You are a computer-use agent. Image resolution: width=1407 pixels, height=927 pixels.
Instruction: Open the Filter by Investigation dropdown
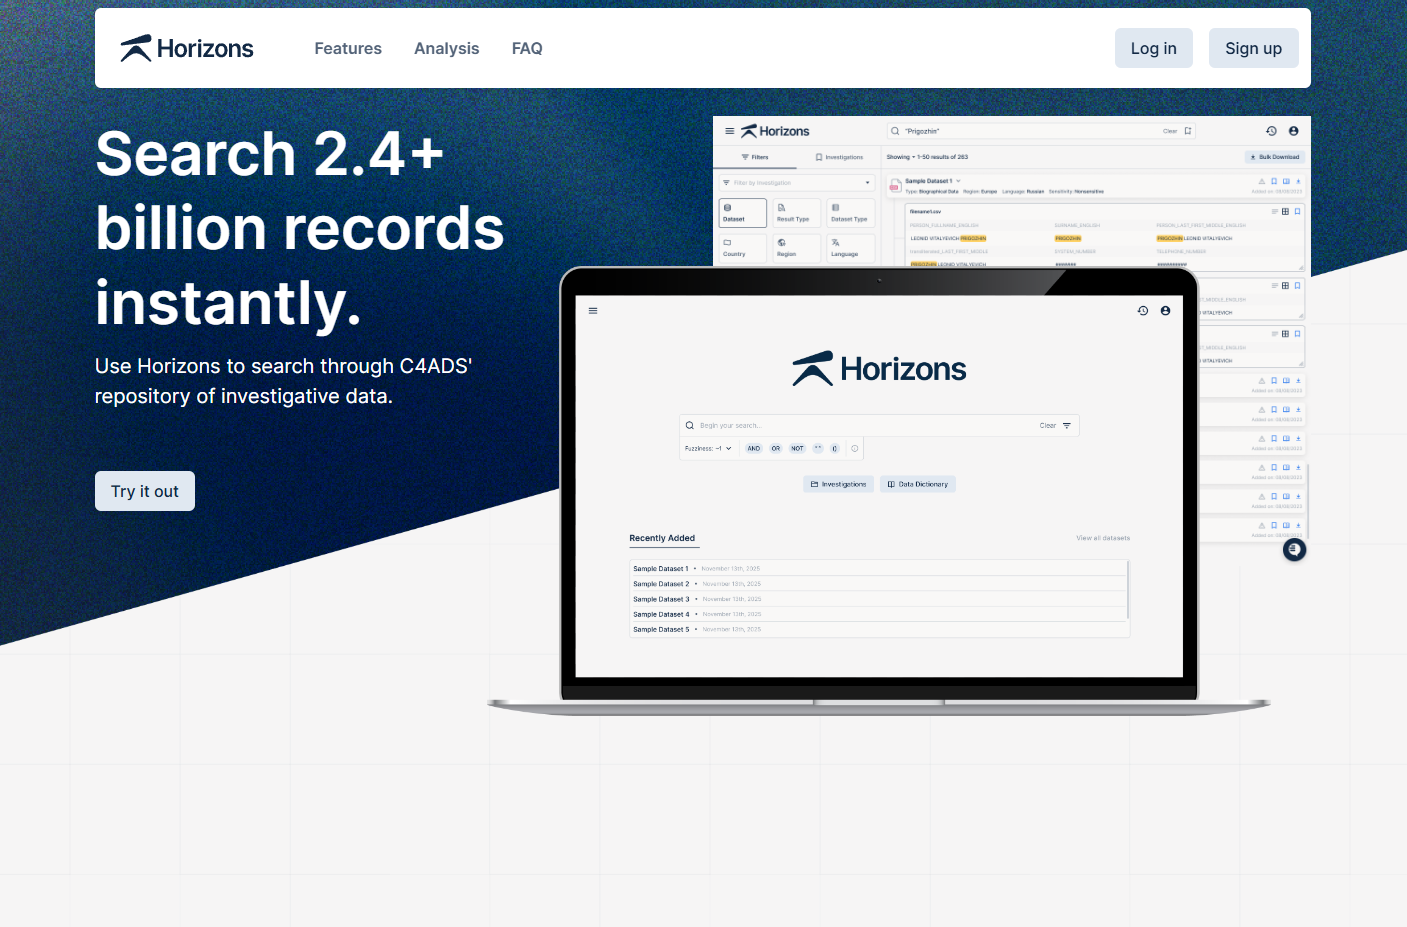(x=797, y=183)
